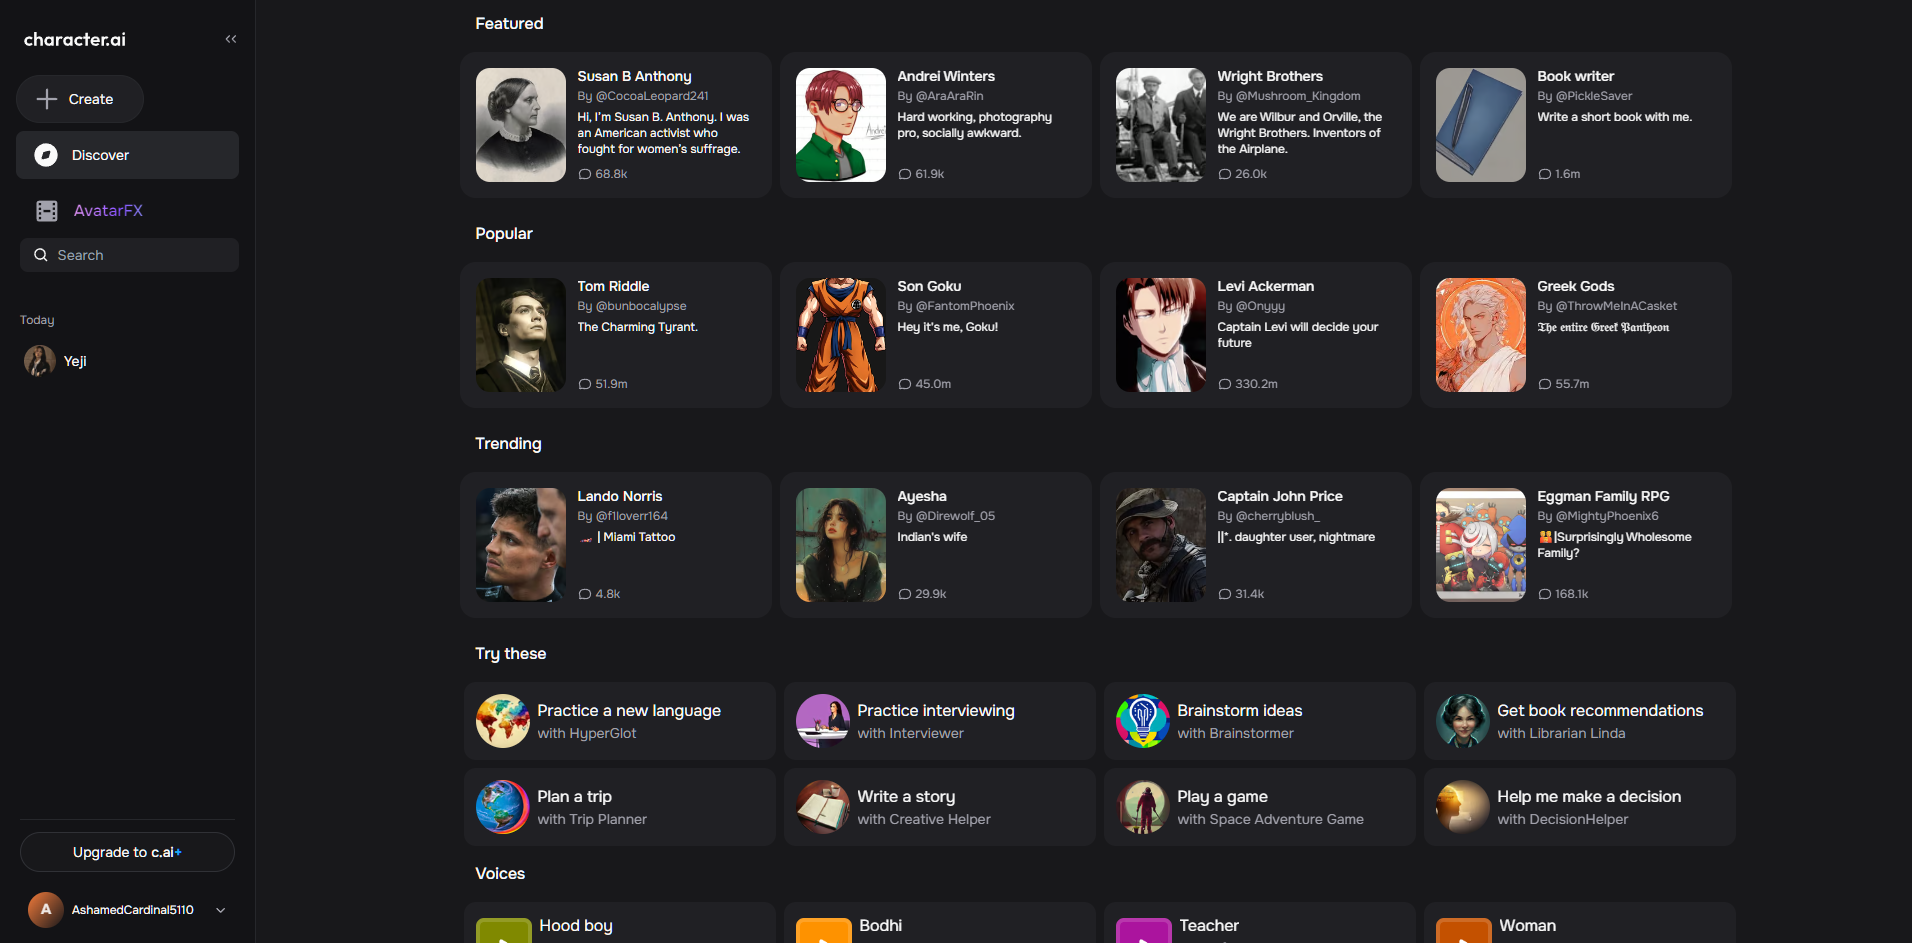Open Levi Ackerman character thumbnail
This screenshot has height=943, width=1912.
[1161, 335]
